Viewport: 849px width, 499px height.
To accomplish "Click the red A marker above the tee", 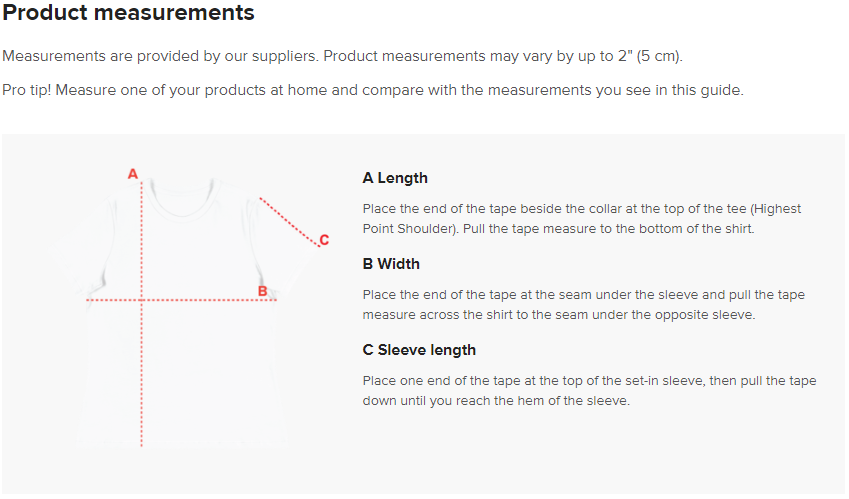I will (x=133, y=174).
